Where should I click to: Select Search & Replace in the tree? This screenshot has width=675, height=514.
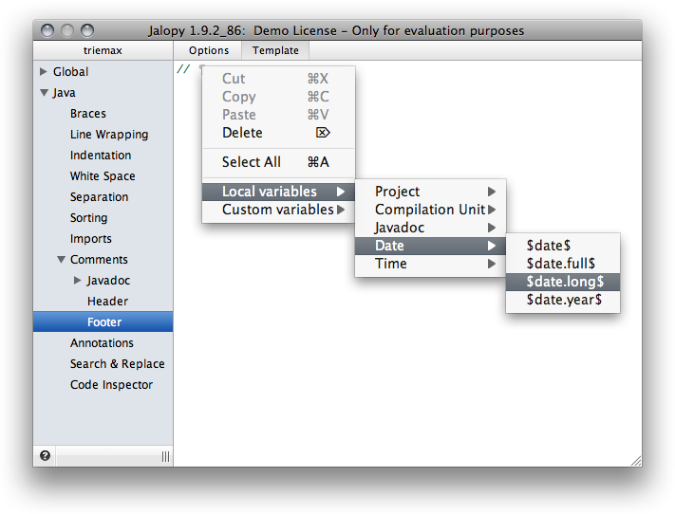point(117,364)
